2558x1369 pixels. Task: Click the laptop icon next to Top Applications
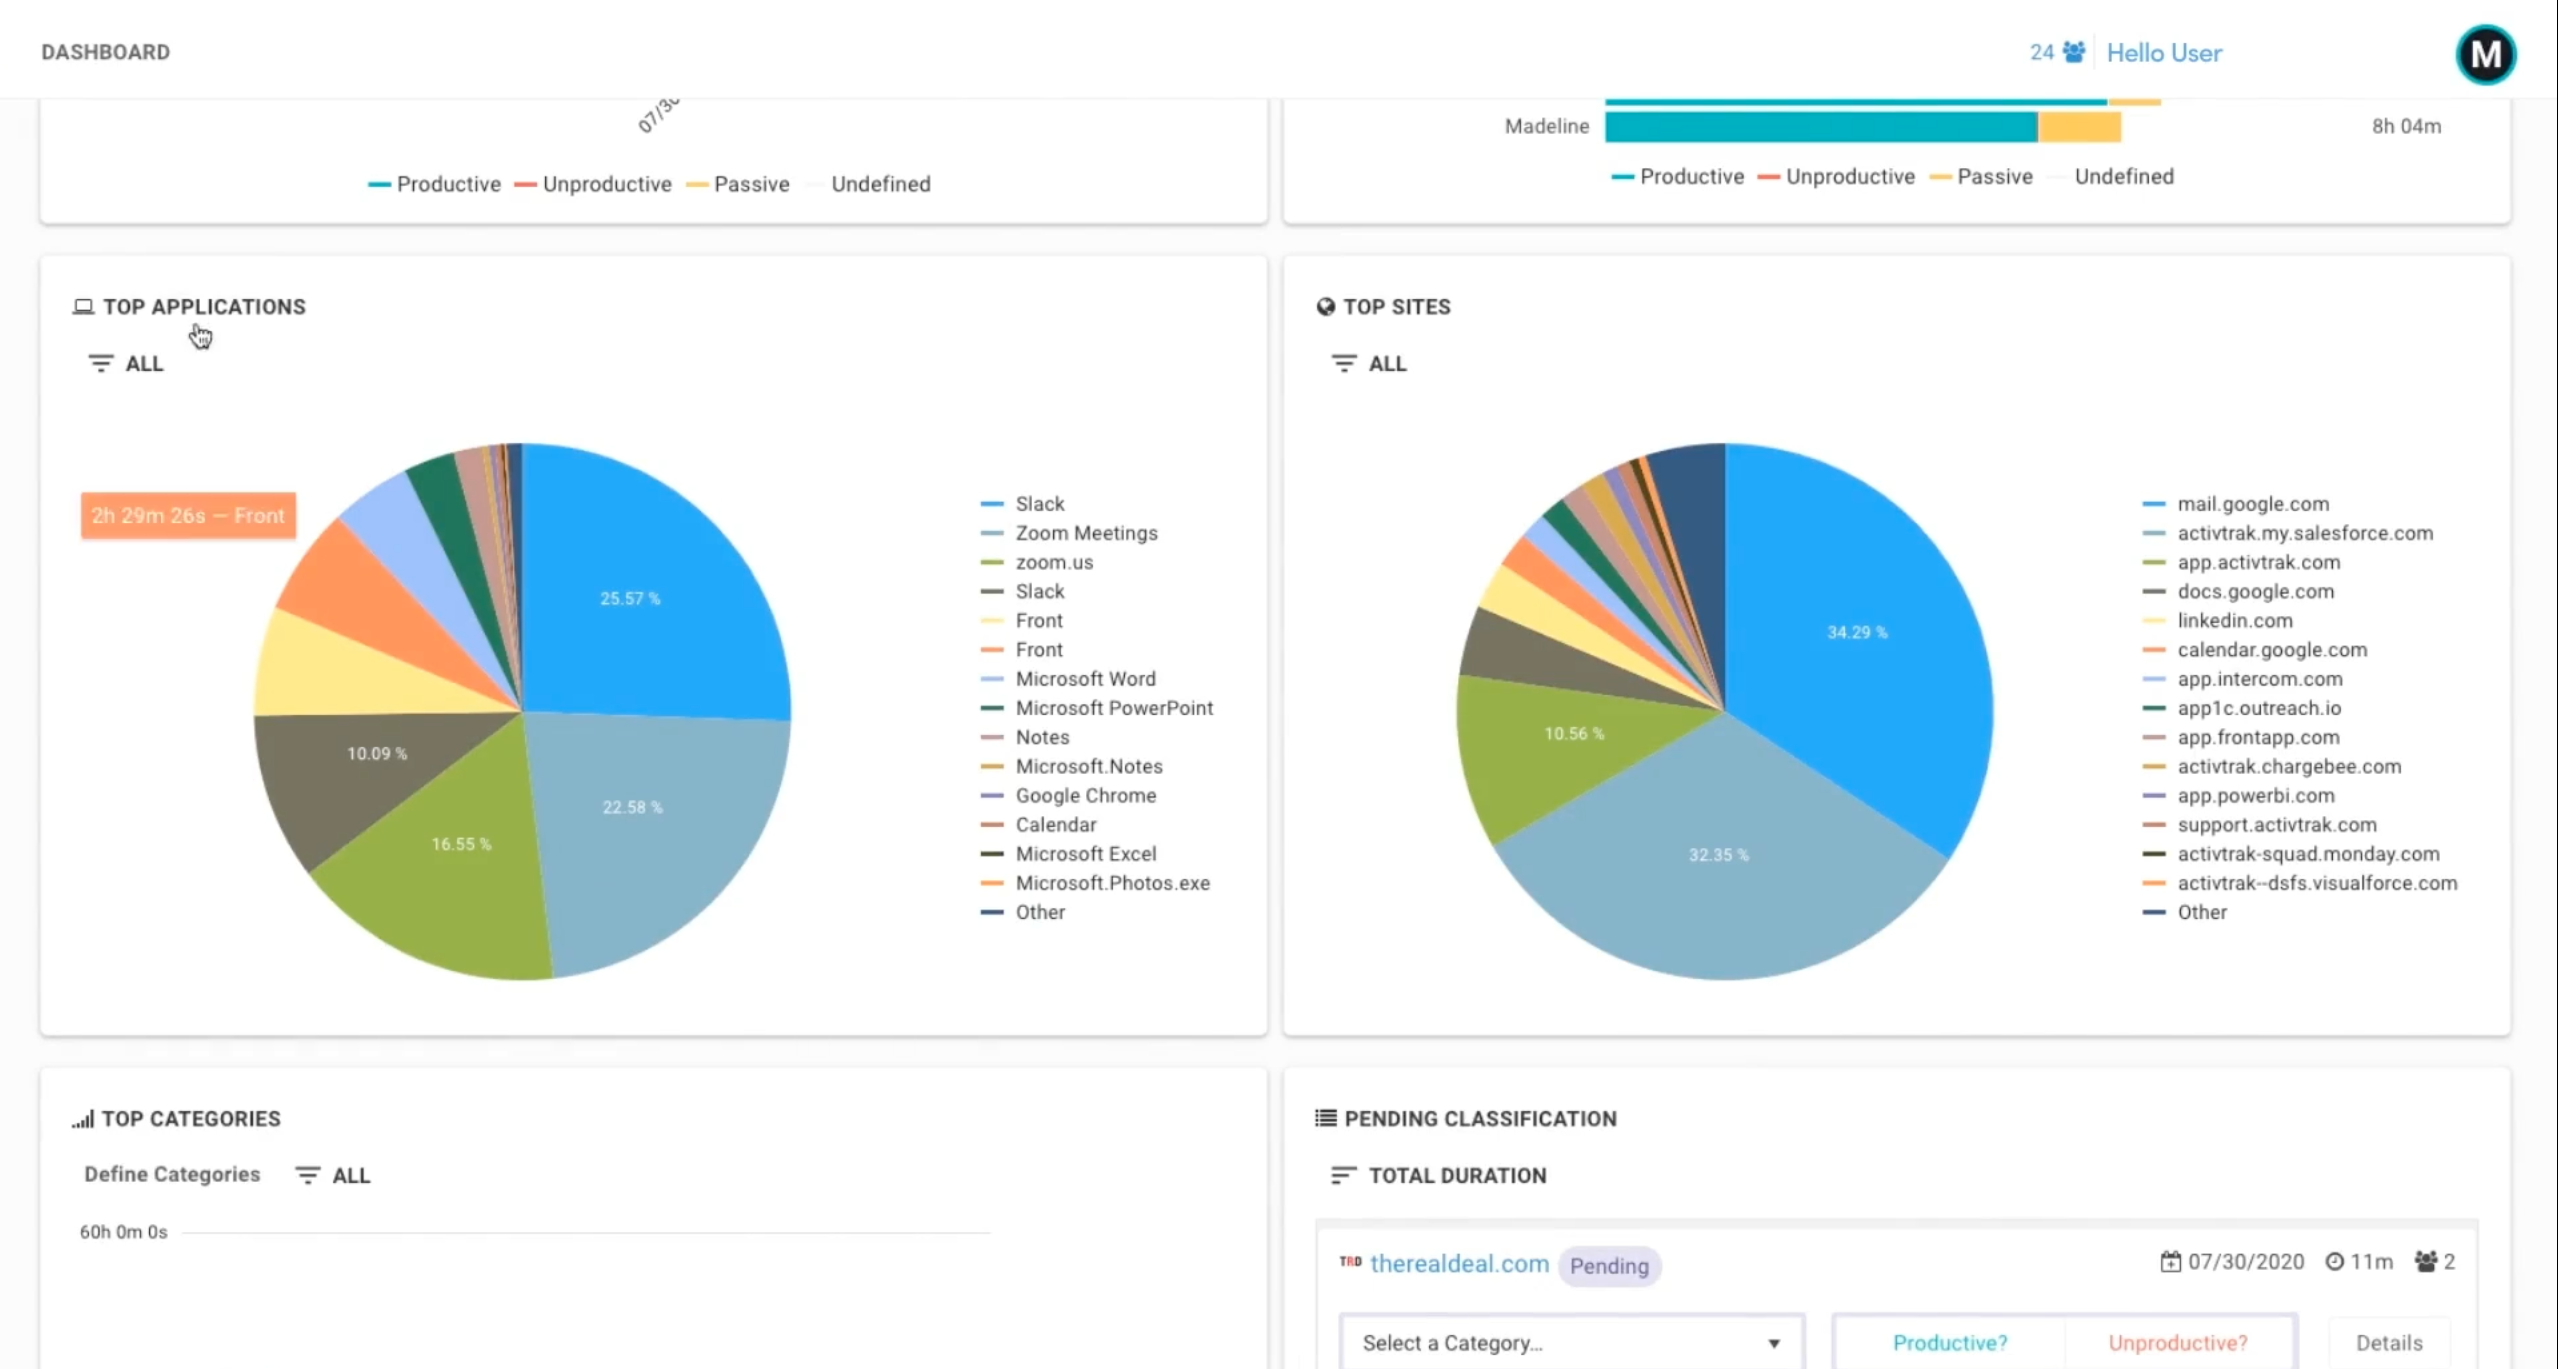point(83,307)
